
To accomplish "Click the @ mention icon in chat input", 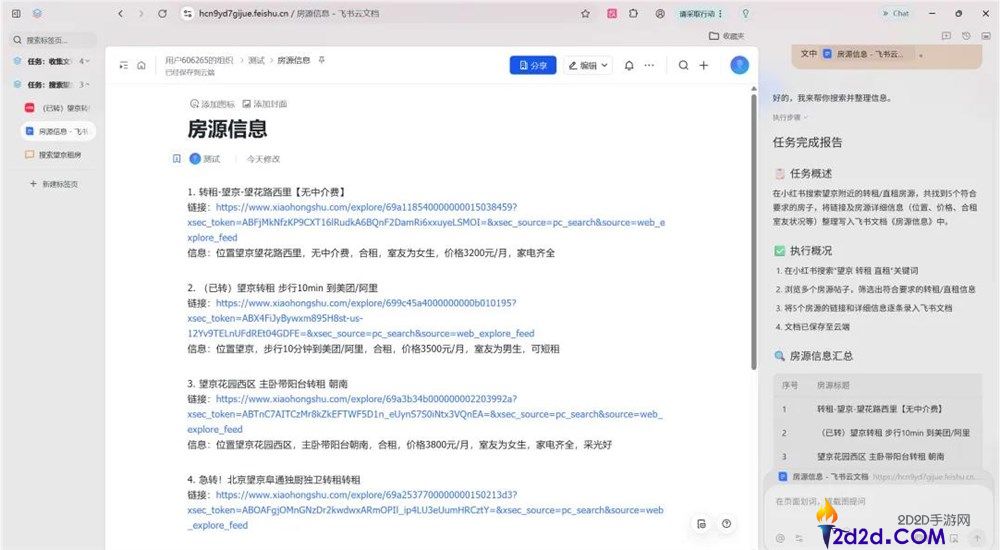I will coord(780,539).
